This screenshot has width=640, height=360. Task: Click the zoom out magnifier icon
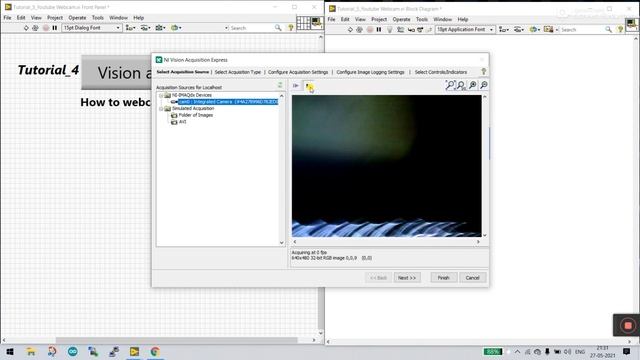(484, 85)
